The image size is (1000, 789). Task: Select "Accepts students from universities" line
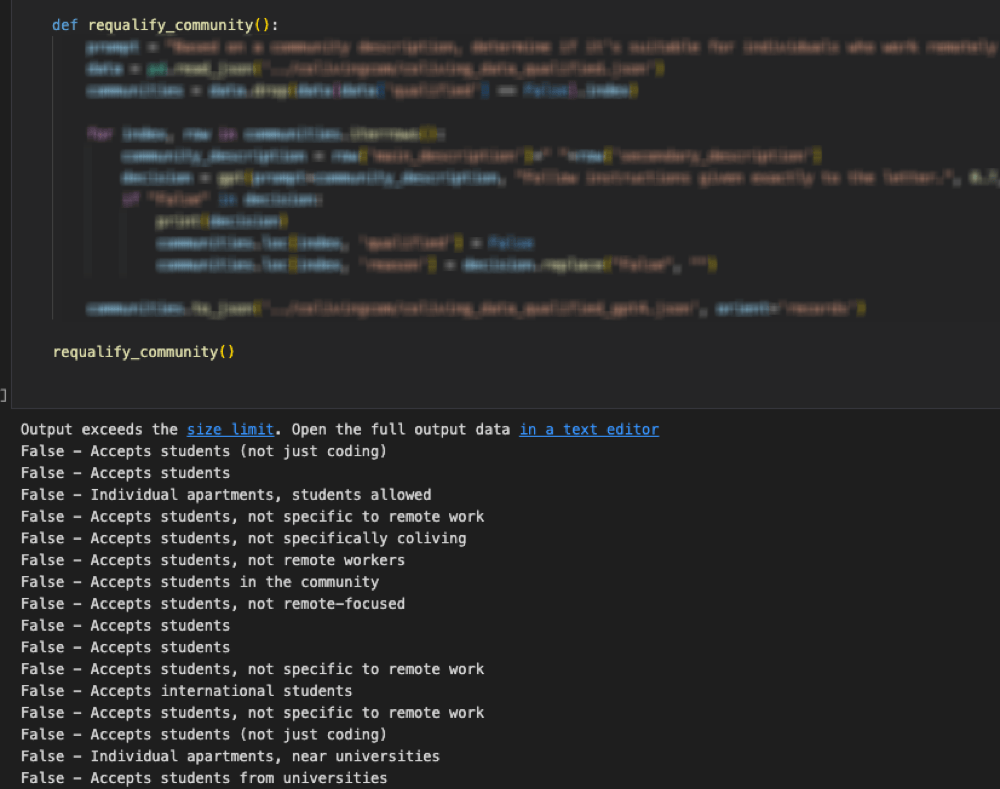pos(204,778)
